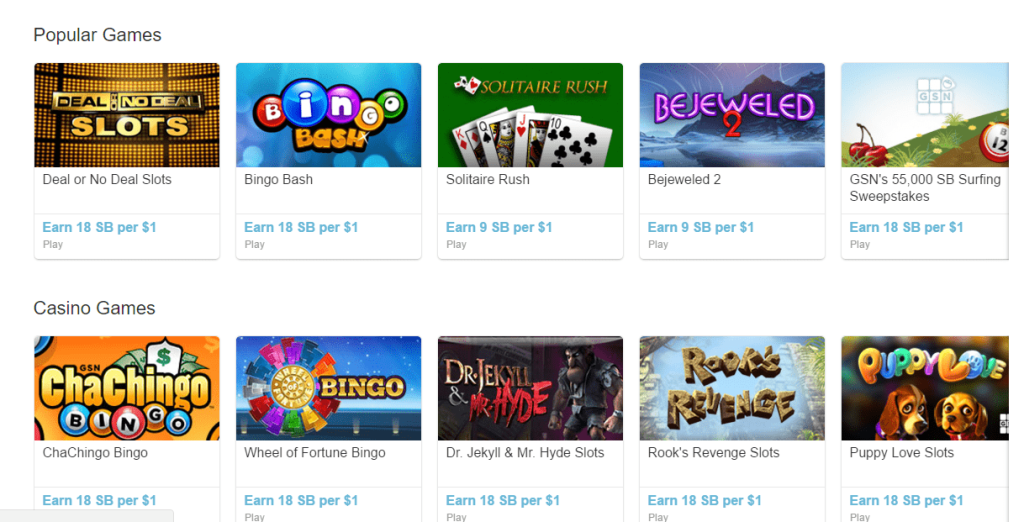This screenshot has width=1024, height=522.
Task: Click the GSN Surfing Sweepstakes cherry image
Action: point(925,115)
